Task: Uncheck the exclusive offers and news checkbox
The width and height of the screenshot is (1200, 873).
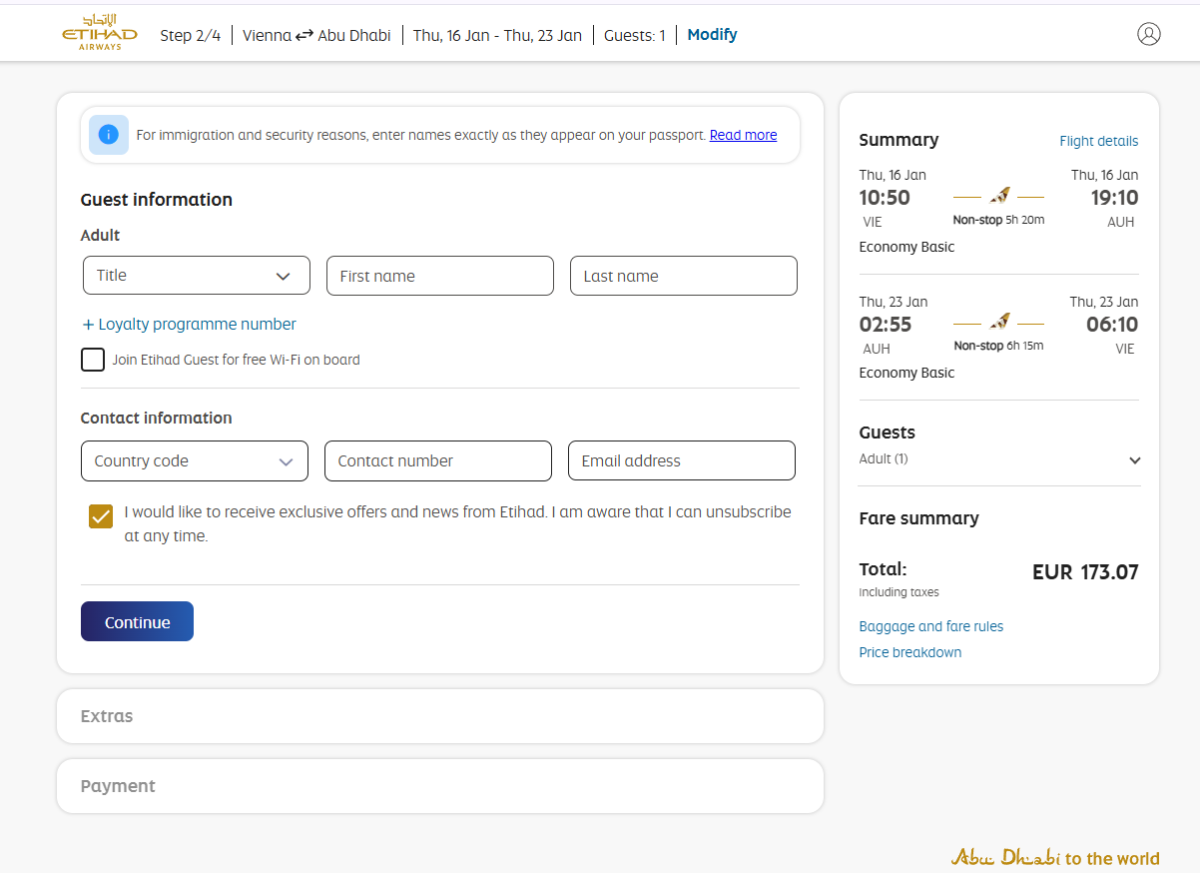Action: 101,516
